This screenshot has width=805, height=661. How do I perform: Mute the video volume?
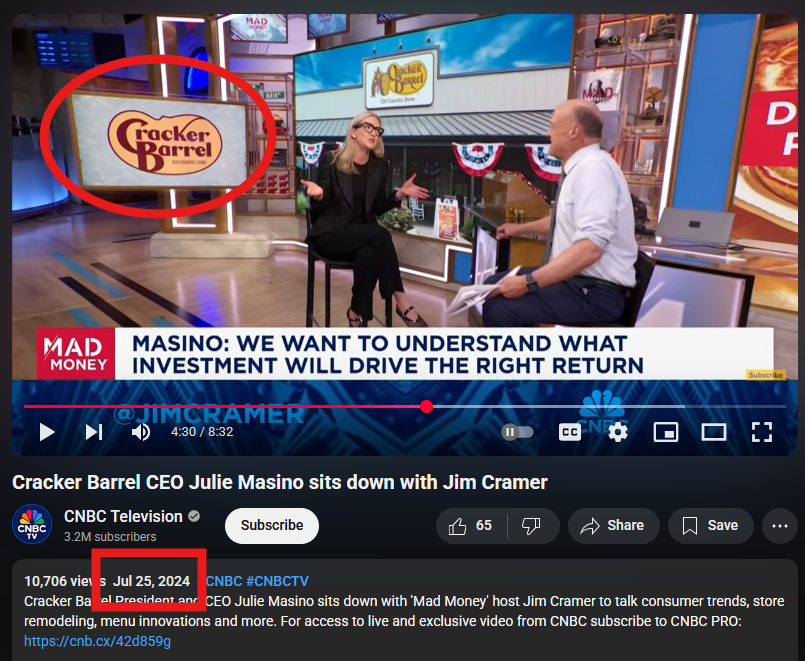tap(141, 432)
